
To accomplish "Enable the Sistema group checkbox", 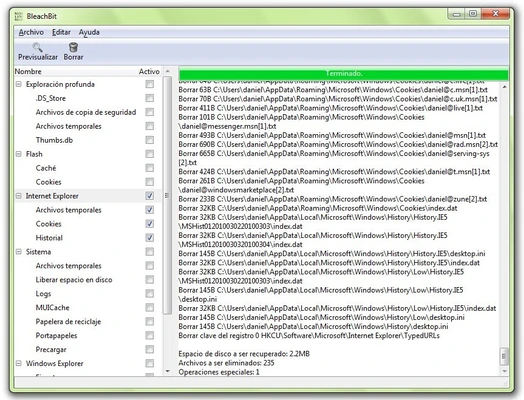I will 150,252.
